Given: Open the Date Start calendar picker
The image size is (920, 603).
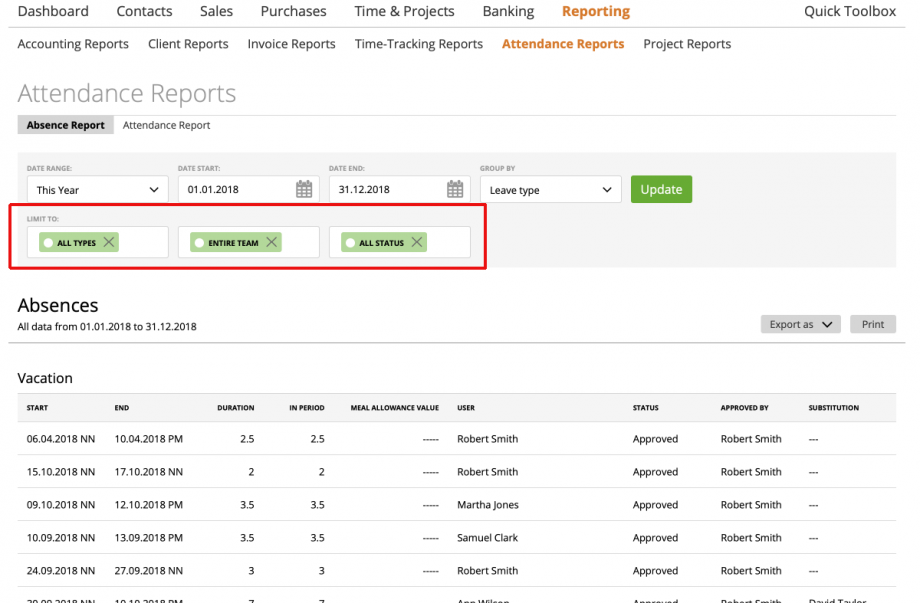Looking at the screenshot, I should coord(302,189).
